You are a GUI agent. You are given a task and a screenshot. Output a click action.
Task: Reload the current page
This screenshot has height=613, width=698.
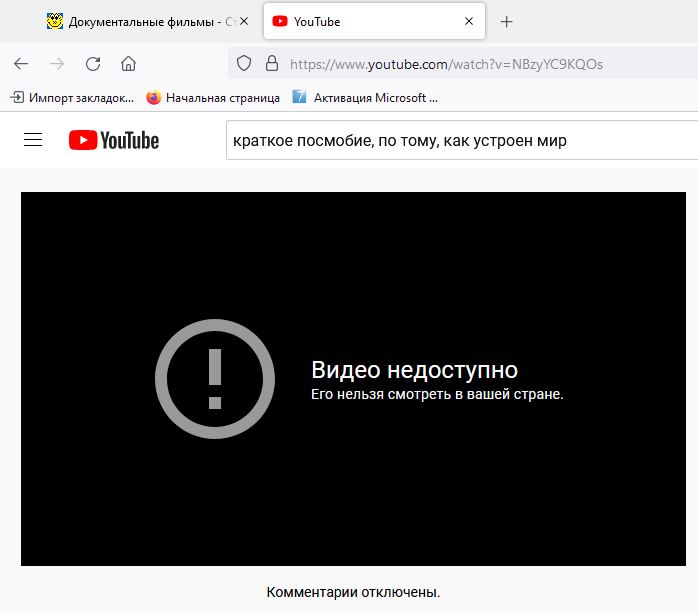pos(93,64)
